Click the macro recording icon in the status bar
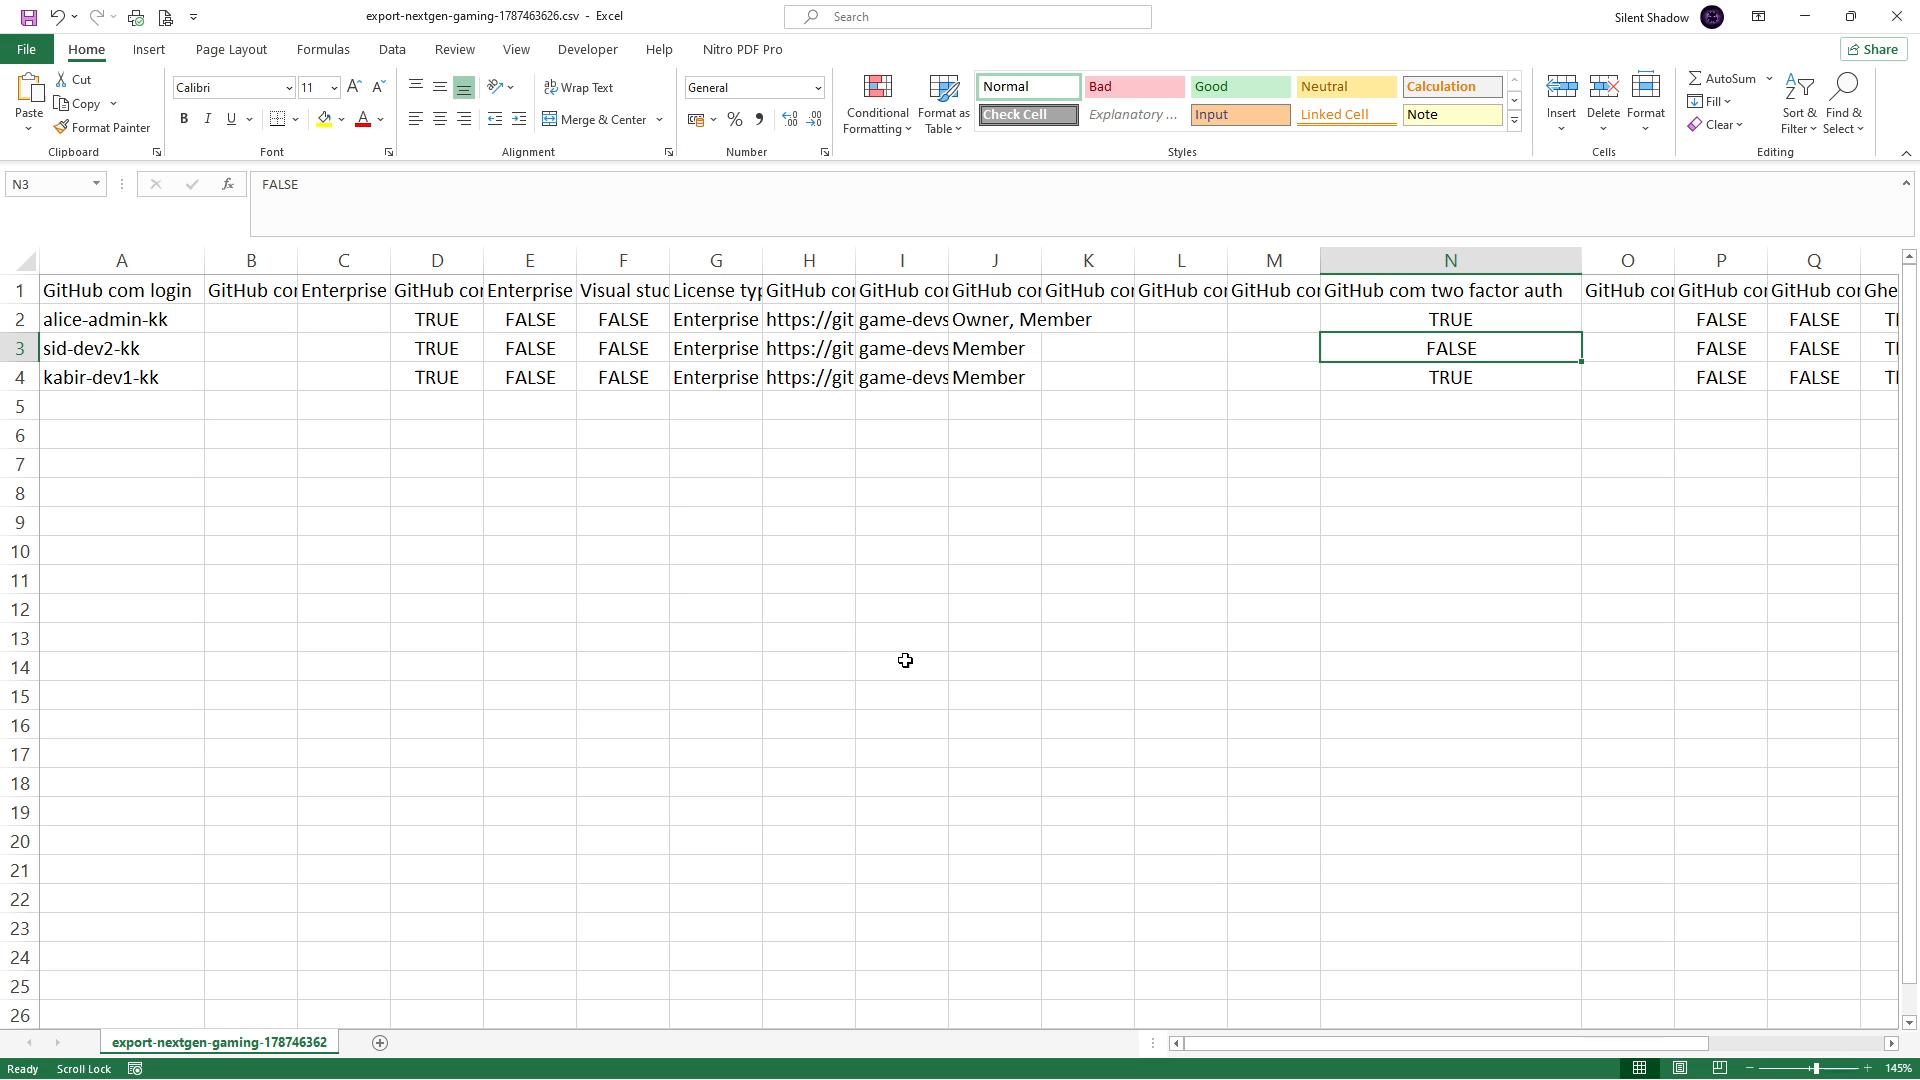Image resolution: width=1920 pixels, height=1080 pixels. click(x=135, y=1069)
